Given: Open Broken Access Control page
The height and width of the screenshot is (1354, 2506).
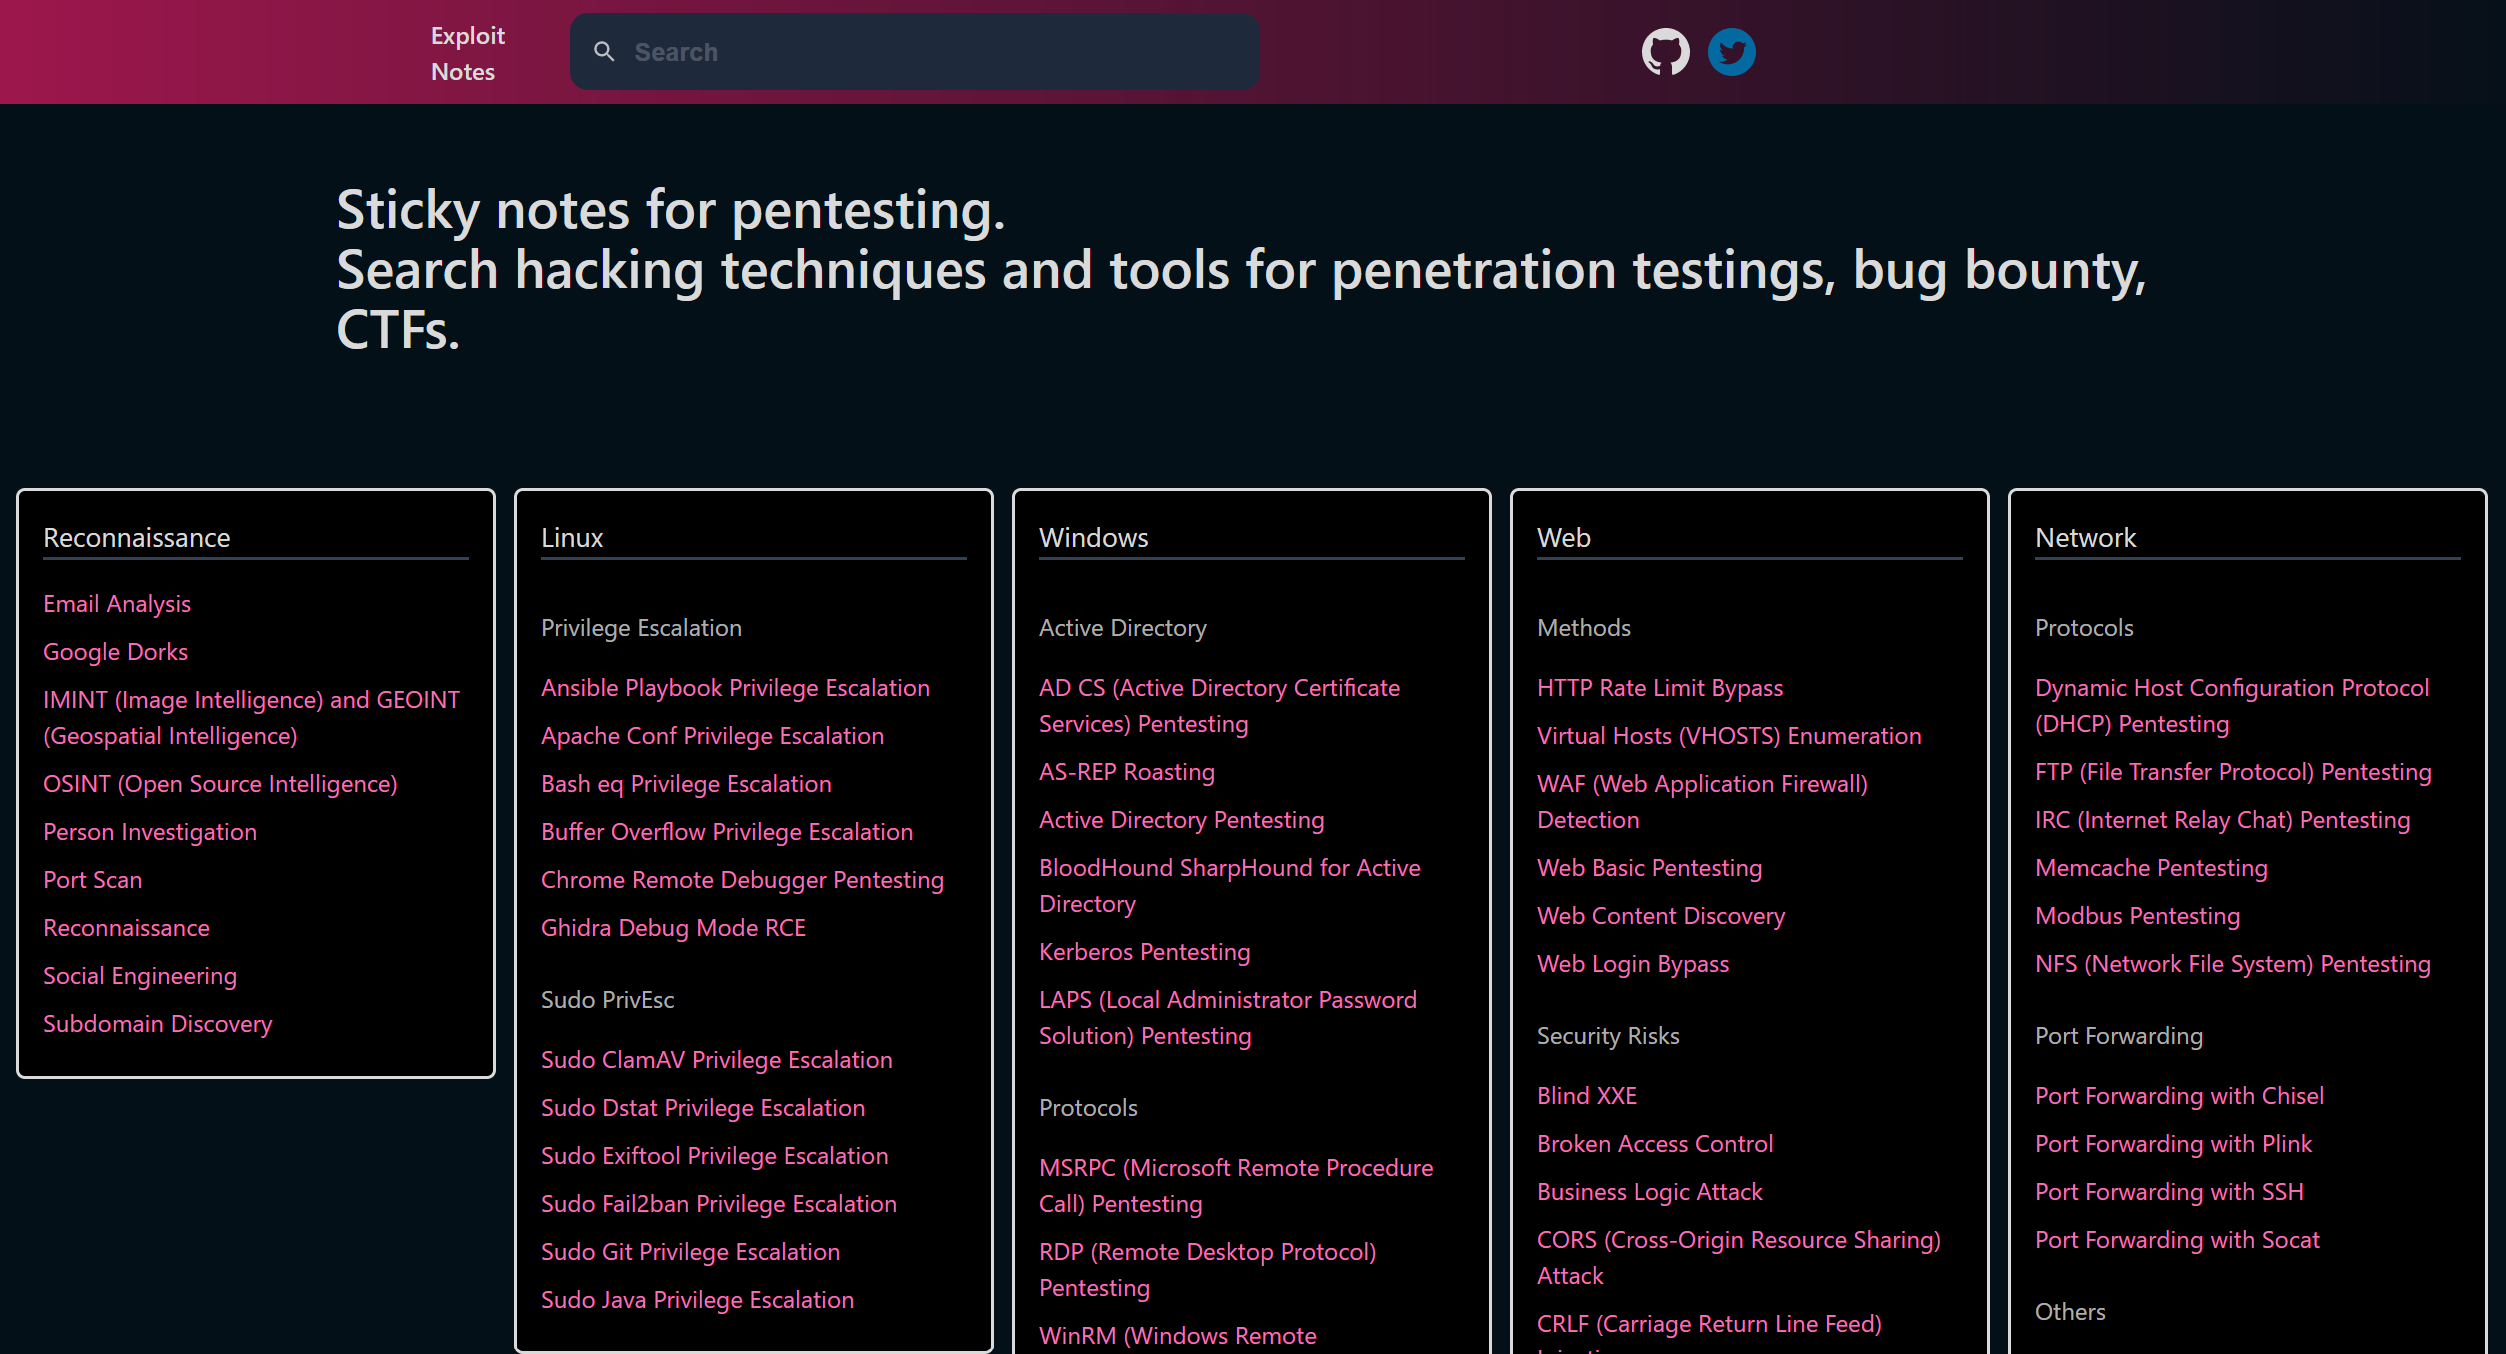Looking at the screenshot, I should (x=1654, y=1144).
